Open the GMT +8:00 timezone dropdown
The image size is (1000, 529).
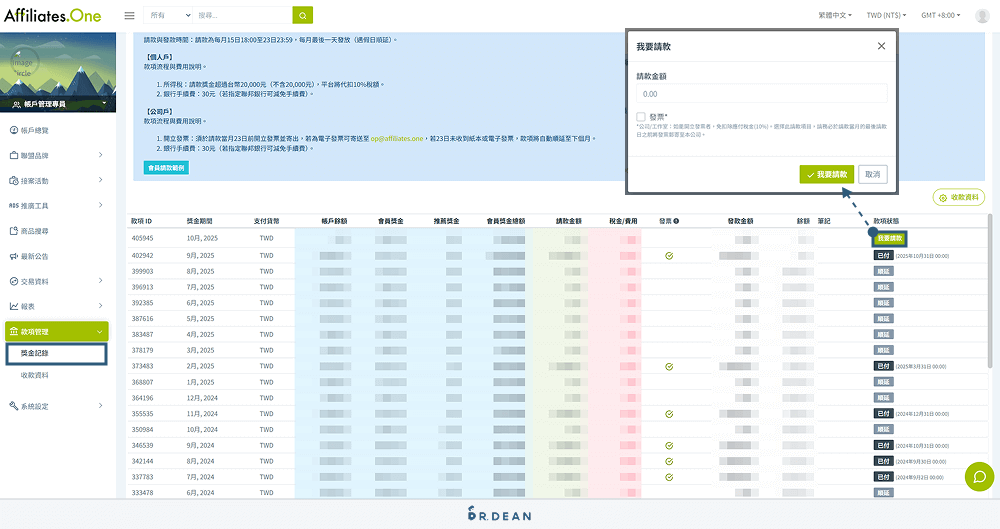941,15
